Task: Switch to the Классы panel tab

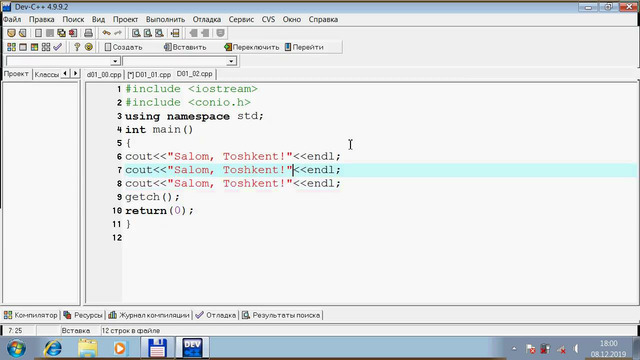Action: [46, 74]
